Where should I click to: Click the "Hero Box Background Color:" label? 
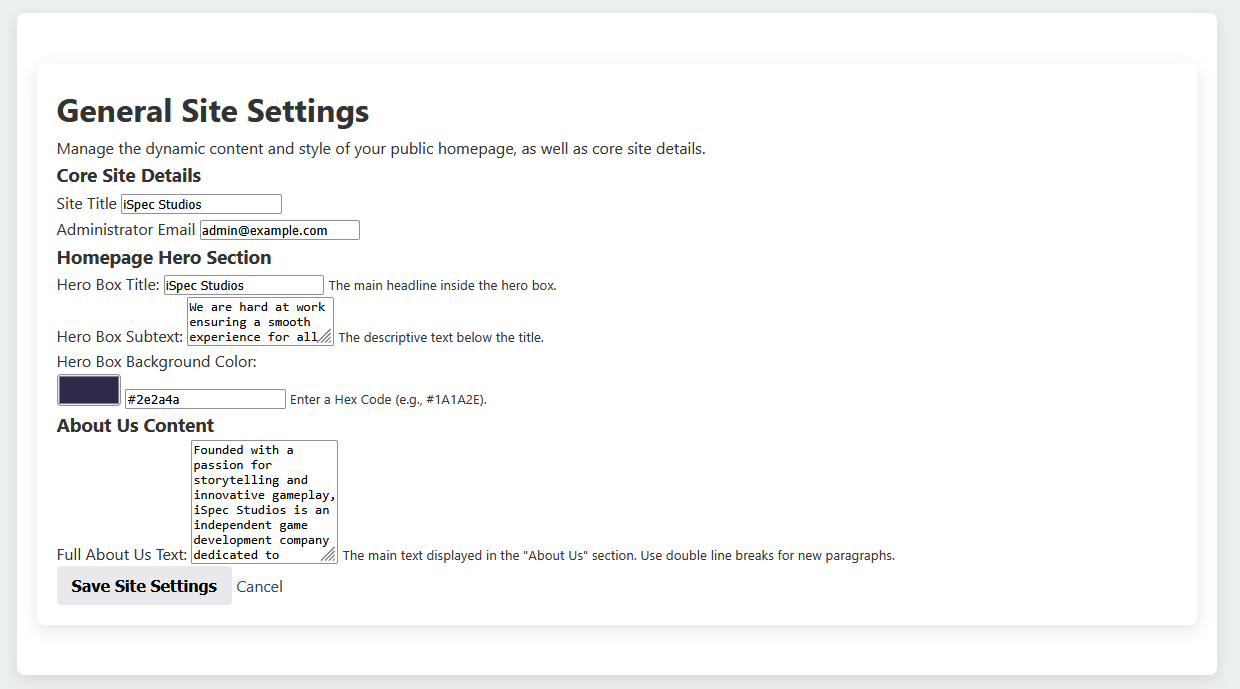click(x=157, y=362)
